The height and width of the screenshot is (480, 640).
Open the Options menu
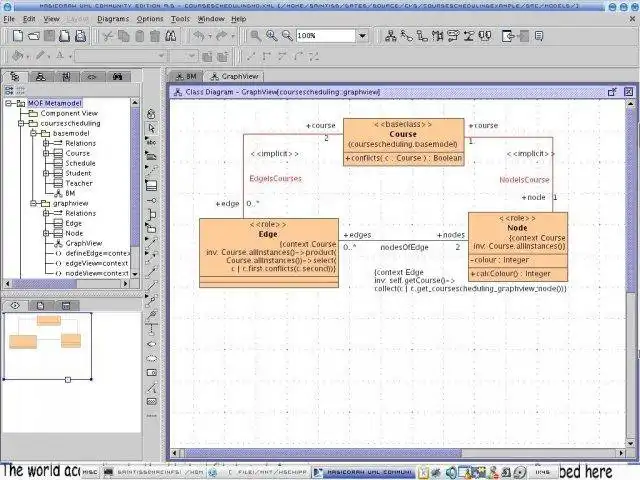[150, 19]
